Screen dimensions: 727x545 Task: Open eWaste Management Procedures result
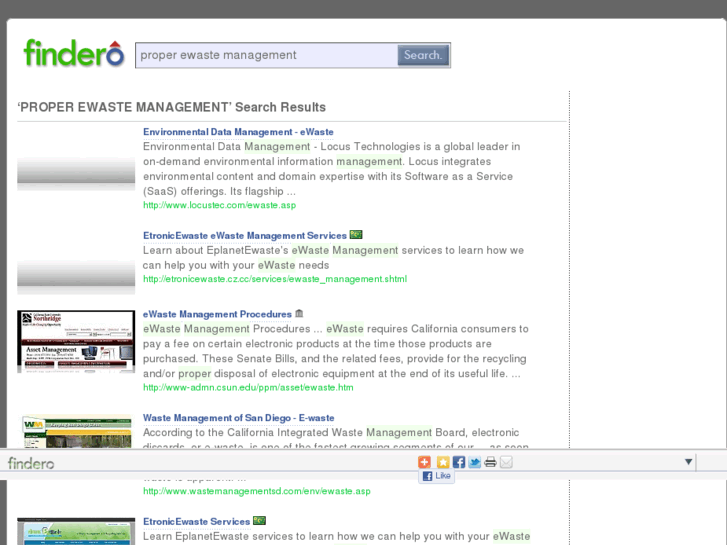pos(217,314)
